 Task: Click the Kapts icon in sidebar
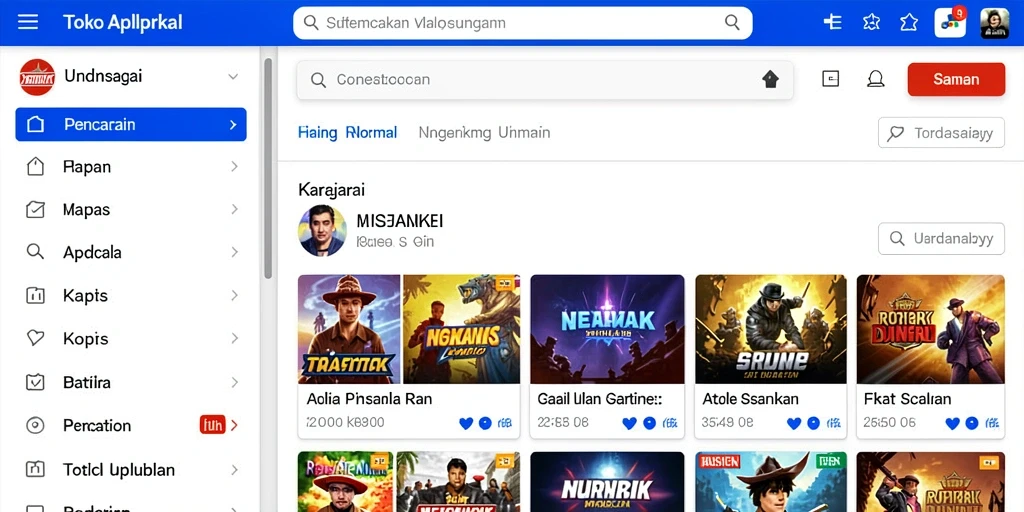point(35,295)
